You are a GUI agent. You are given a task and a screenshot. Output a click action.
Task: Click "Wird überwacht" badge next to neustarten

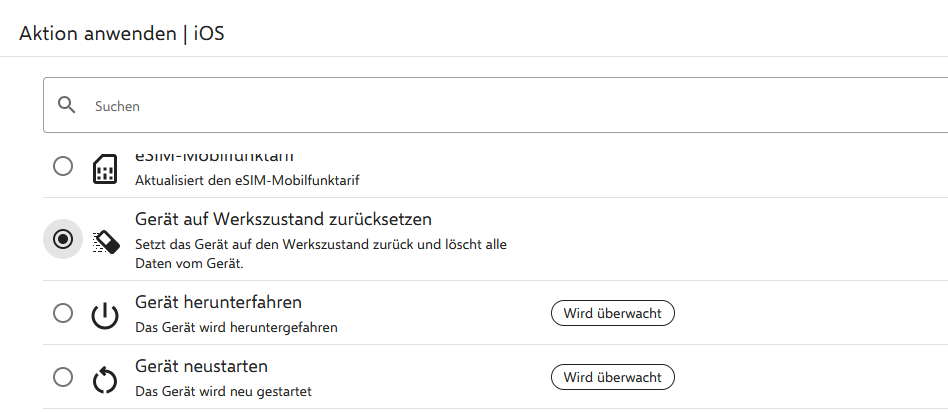612,377
